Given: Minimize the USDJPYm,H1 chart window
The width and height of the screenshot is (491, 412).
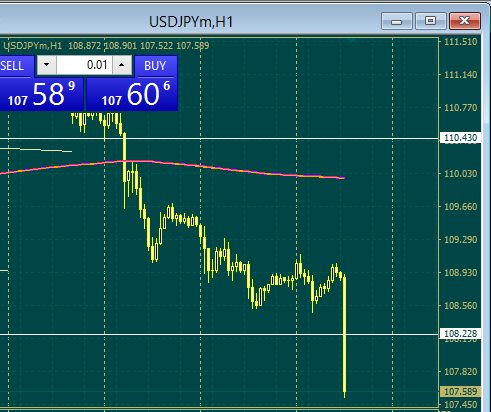Looking at the screenshot, I should coord(397,21).
